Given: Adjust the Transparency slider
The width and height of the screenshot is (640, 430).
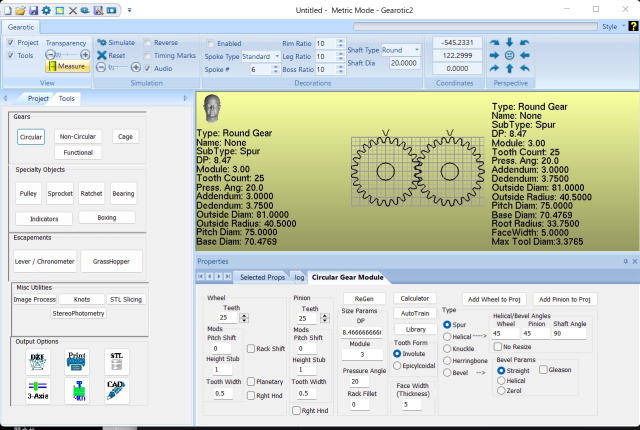Looking at the screenshot, I should click(x=66, y=55).
